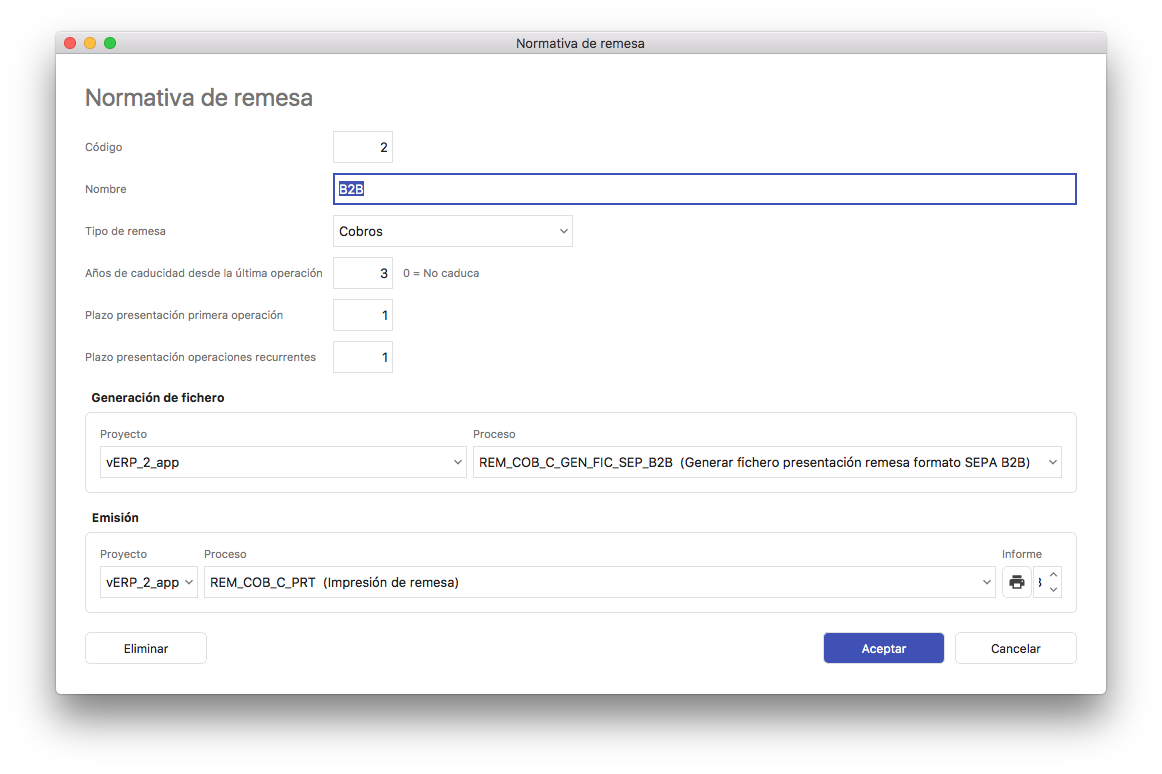
Task: Expand Proyecto dropdown in Generación de fichero
Action: [275, 462]
